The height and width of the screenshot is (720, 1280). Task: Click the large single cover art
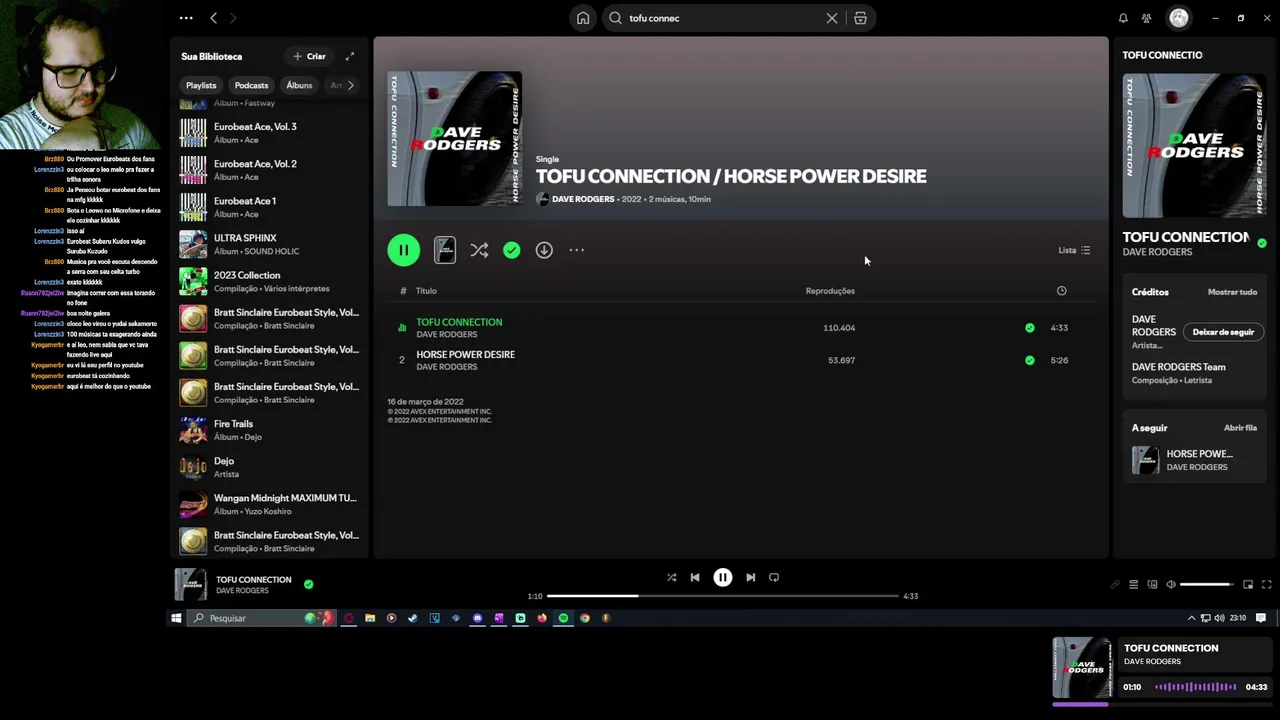(x=455, y=139)
